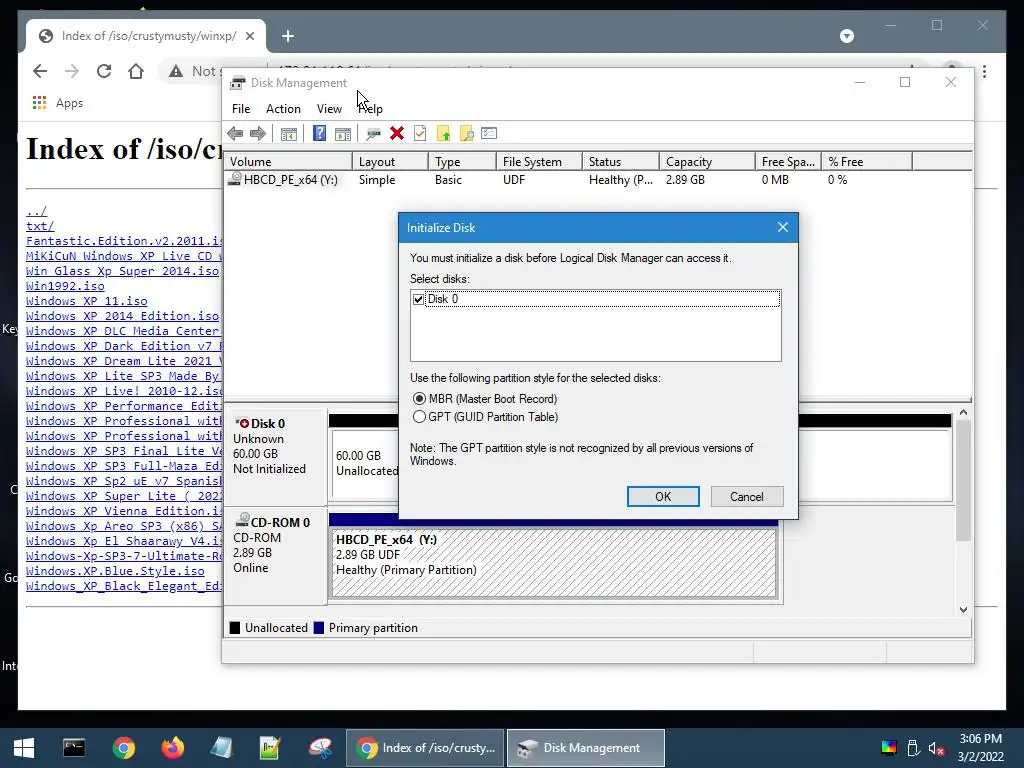Click Cancel in Initialize Disk dialog
Image resolution: width=1024 pixels, height=768 pixels.
(746, 496)
